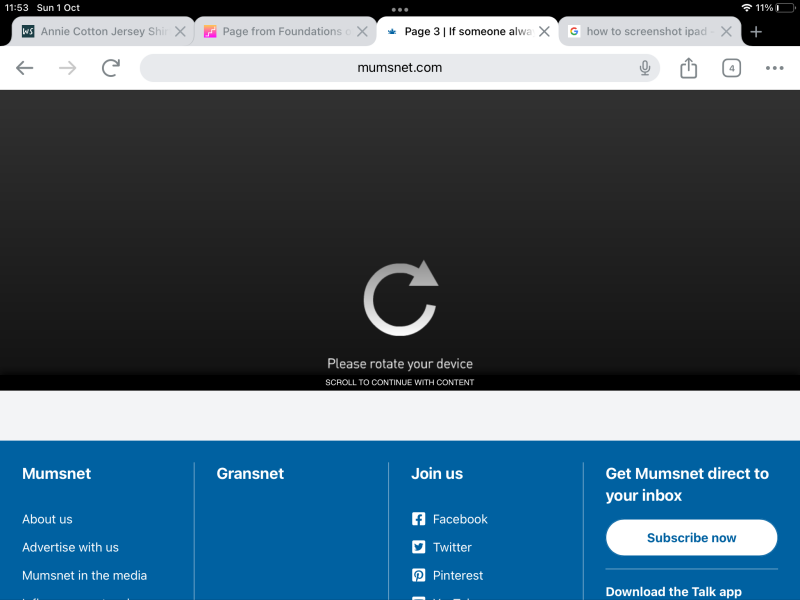Click the Facebook icon in Join us
800x600 pixels.
[419, 519]
